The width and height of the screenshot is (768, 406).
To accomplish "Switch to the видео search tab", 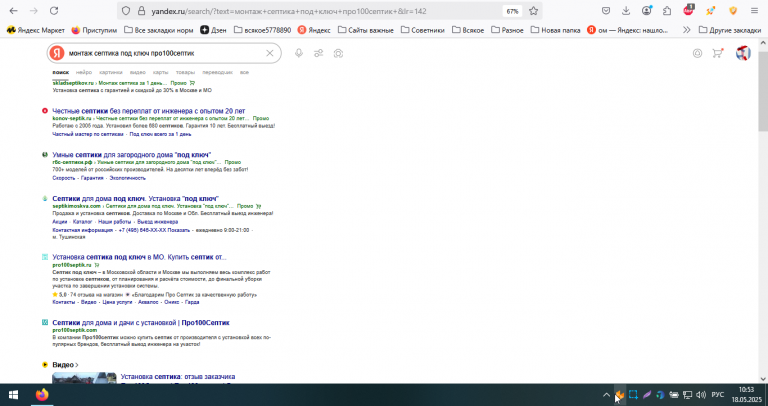I will click(x=138, y=72).
